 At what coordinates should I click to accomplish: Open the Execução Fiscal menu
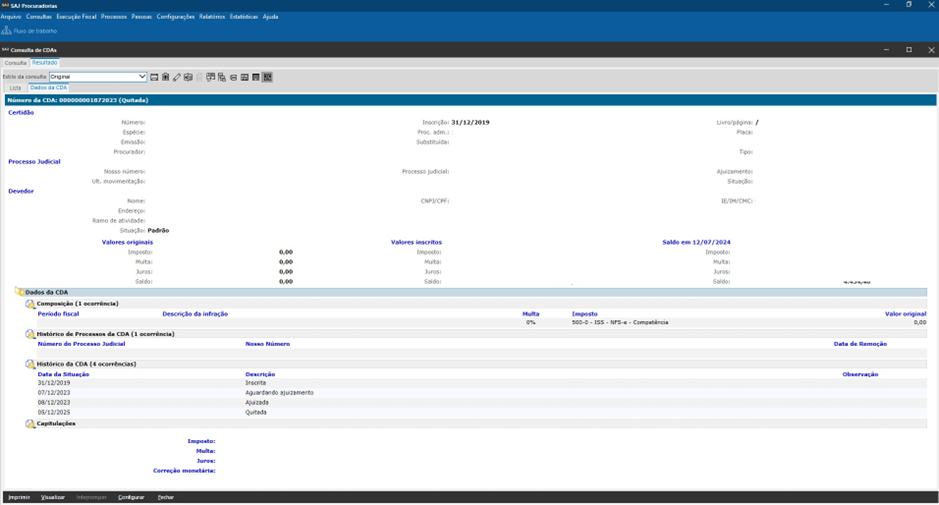tap(76, 17)
